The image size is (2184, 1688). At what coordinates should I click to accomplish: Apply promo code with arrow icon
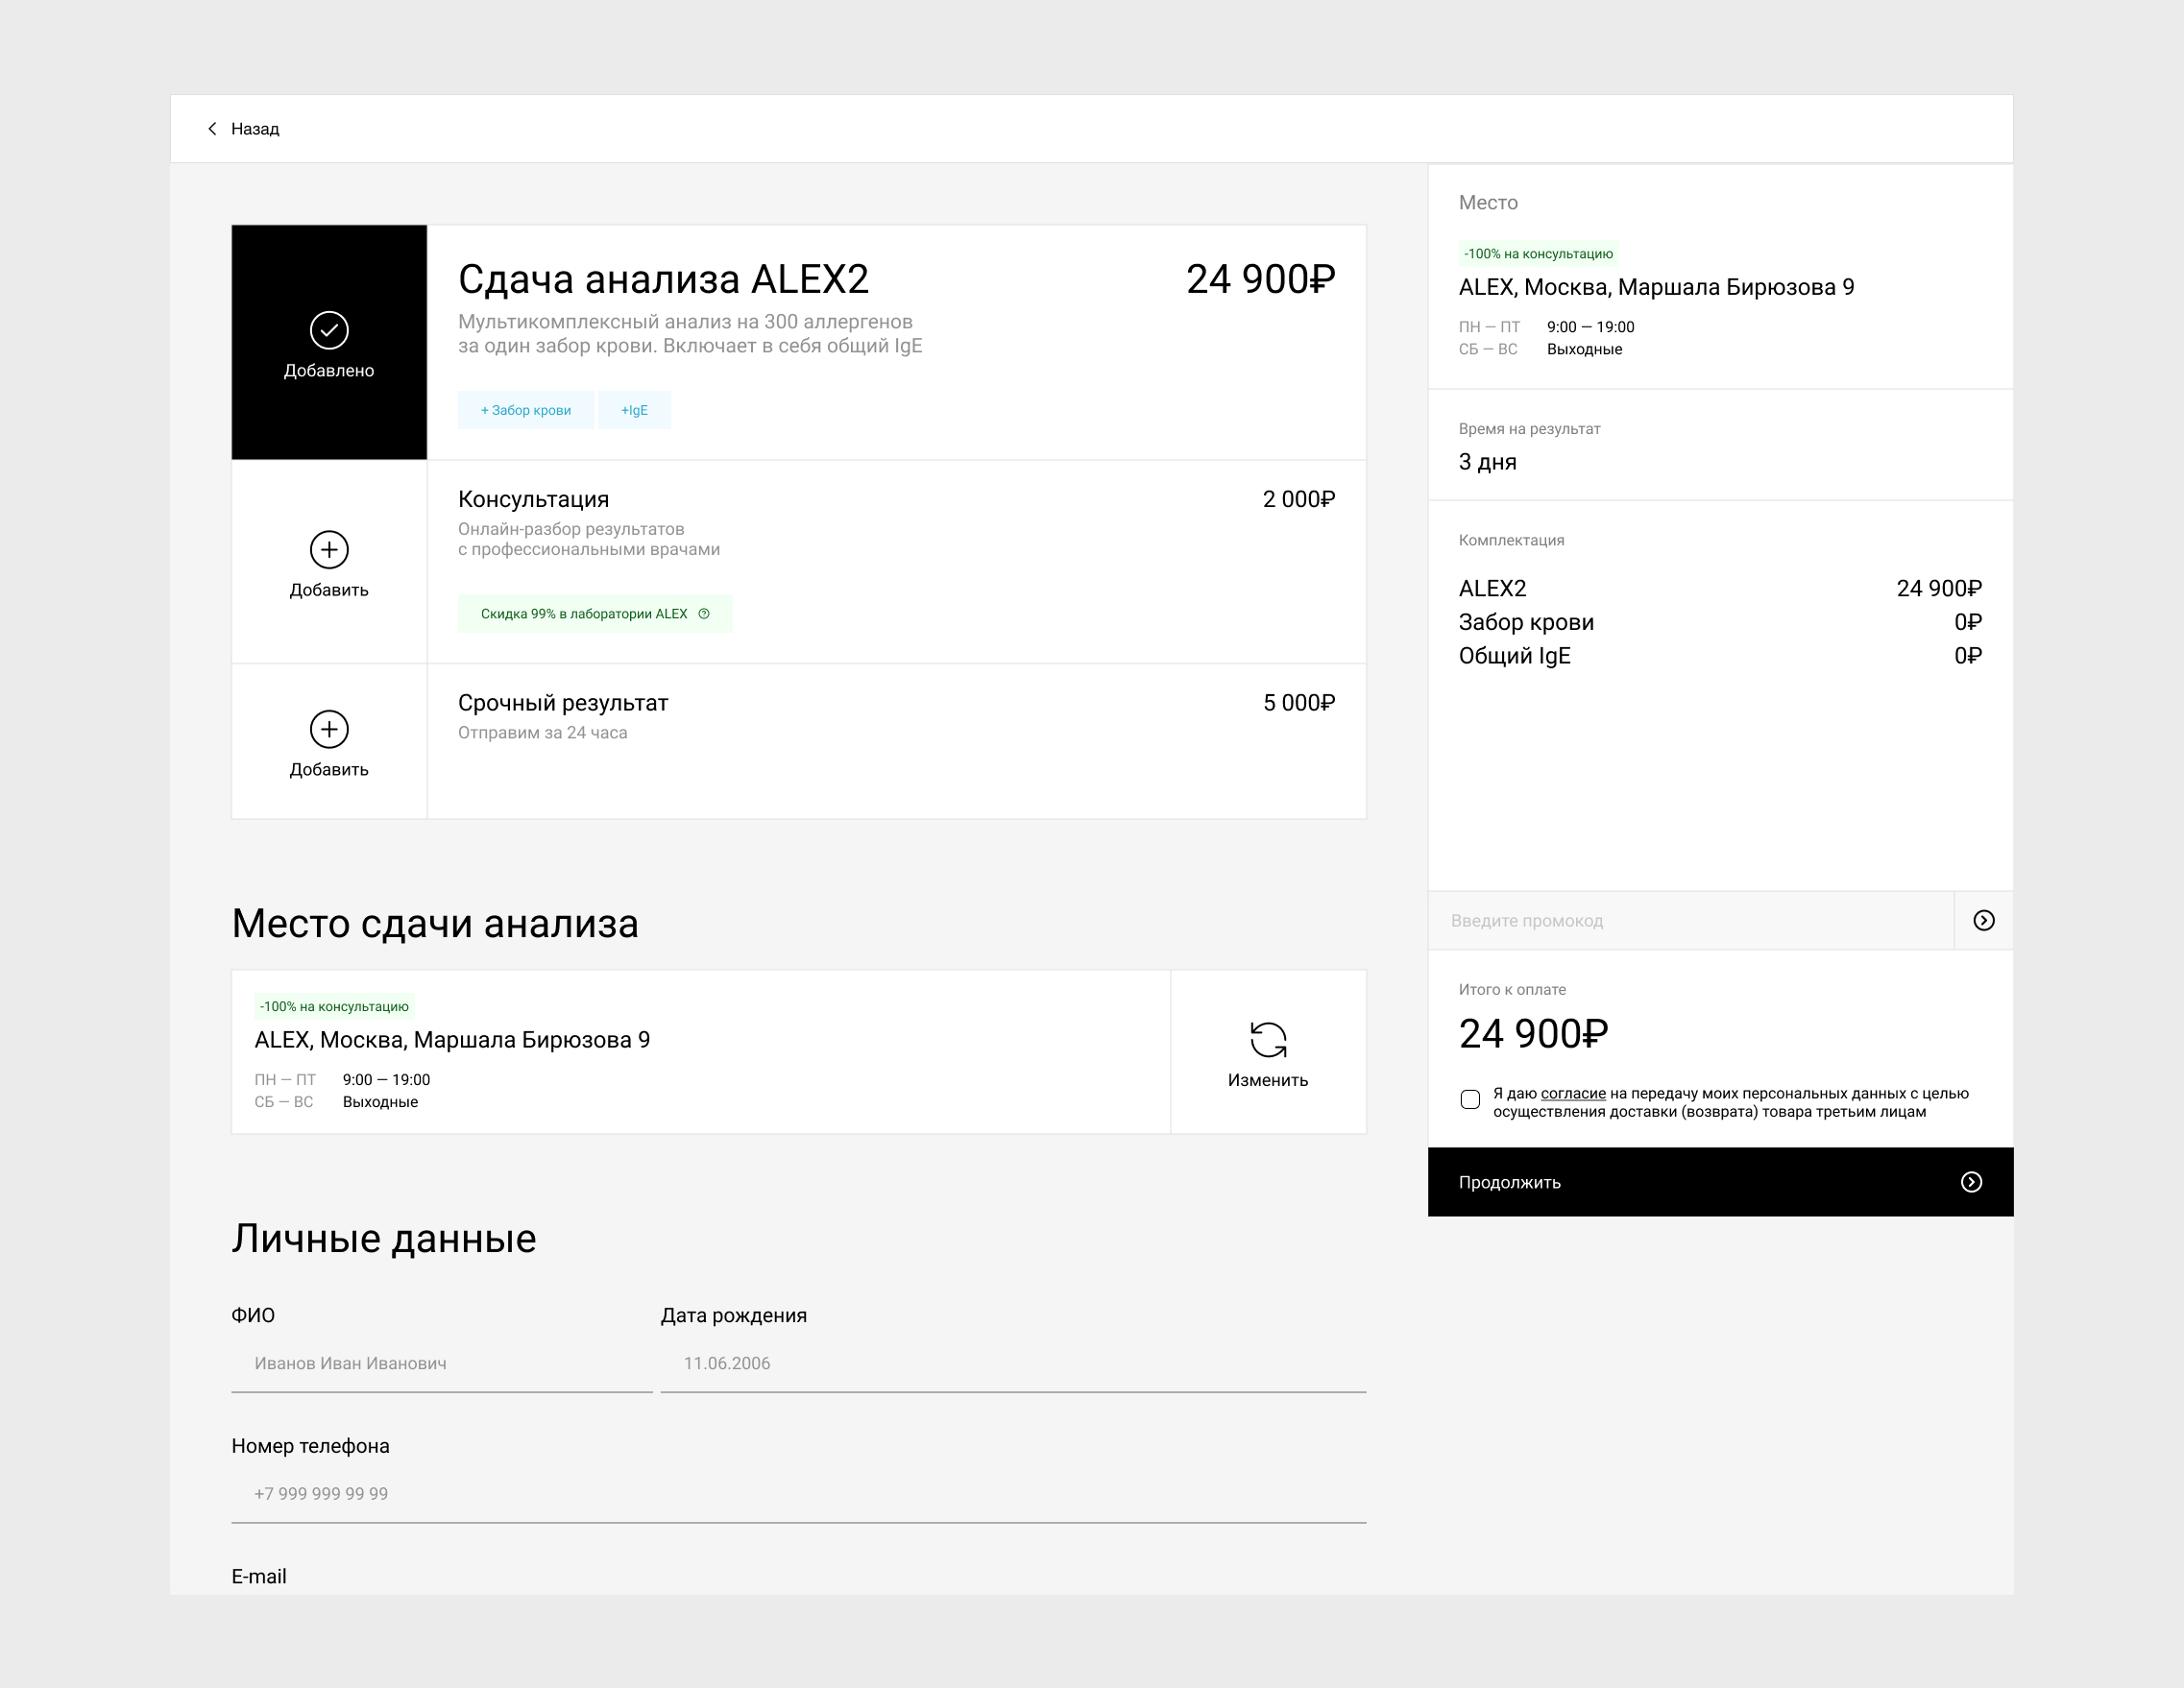1984,920
